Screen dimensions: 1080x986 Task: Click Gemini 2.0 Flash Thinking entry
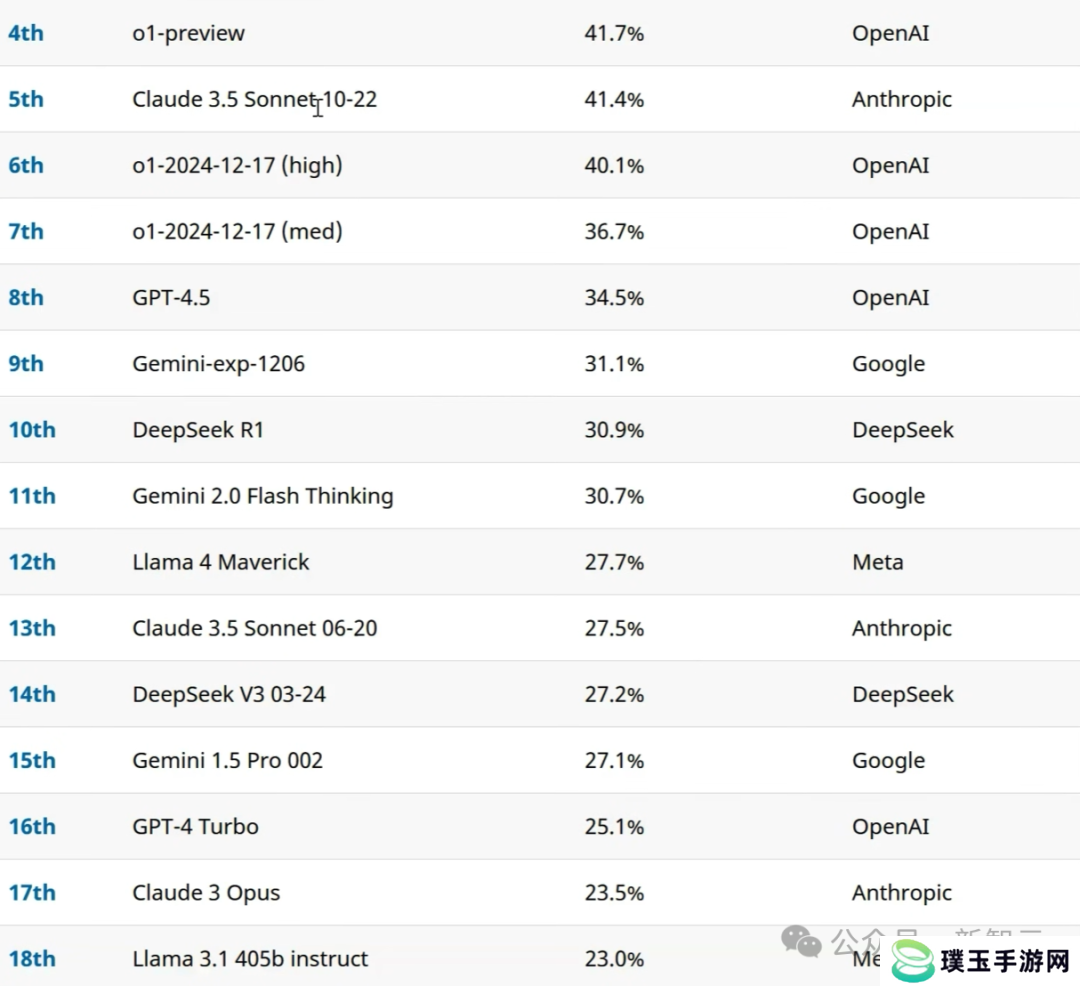click(x=262, y=496)
